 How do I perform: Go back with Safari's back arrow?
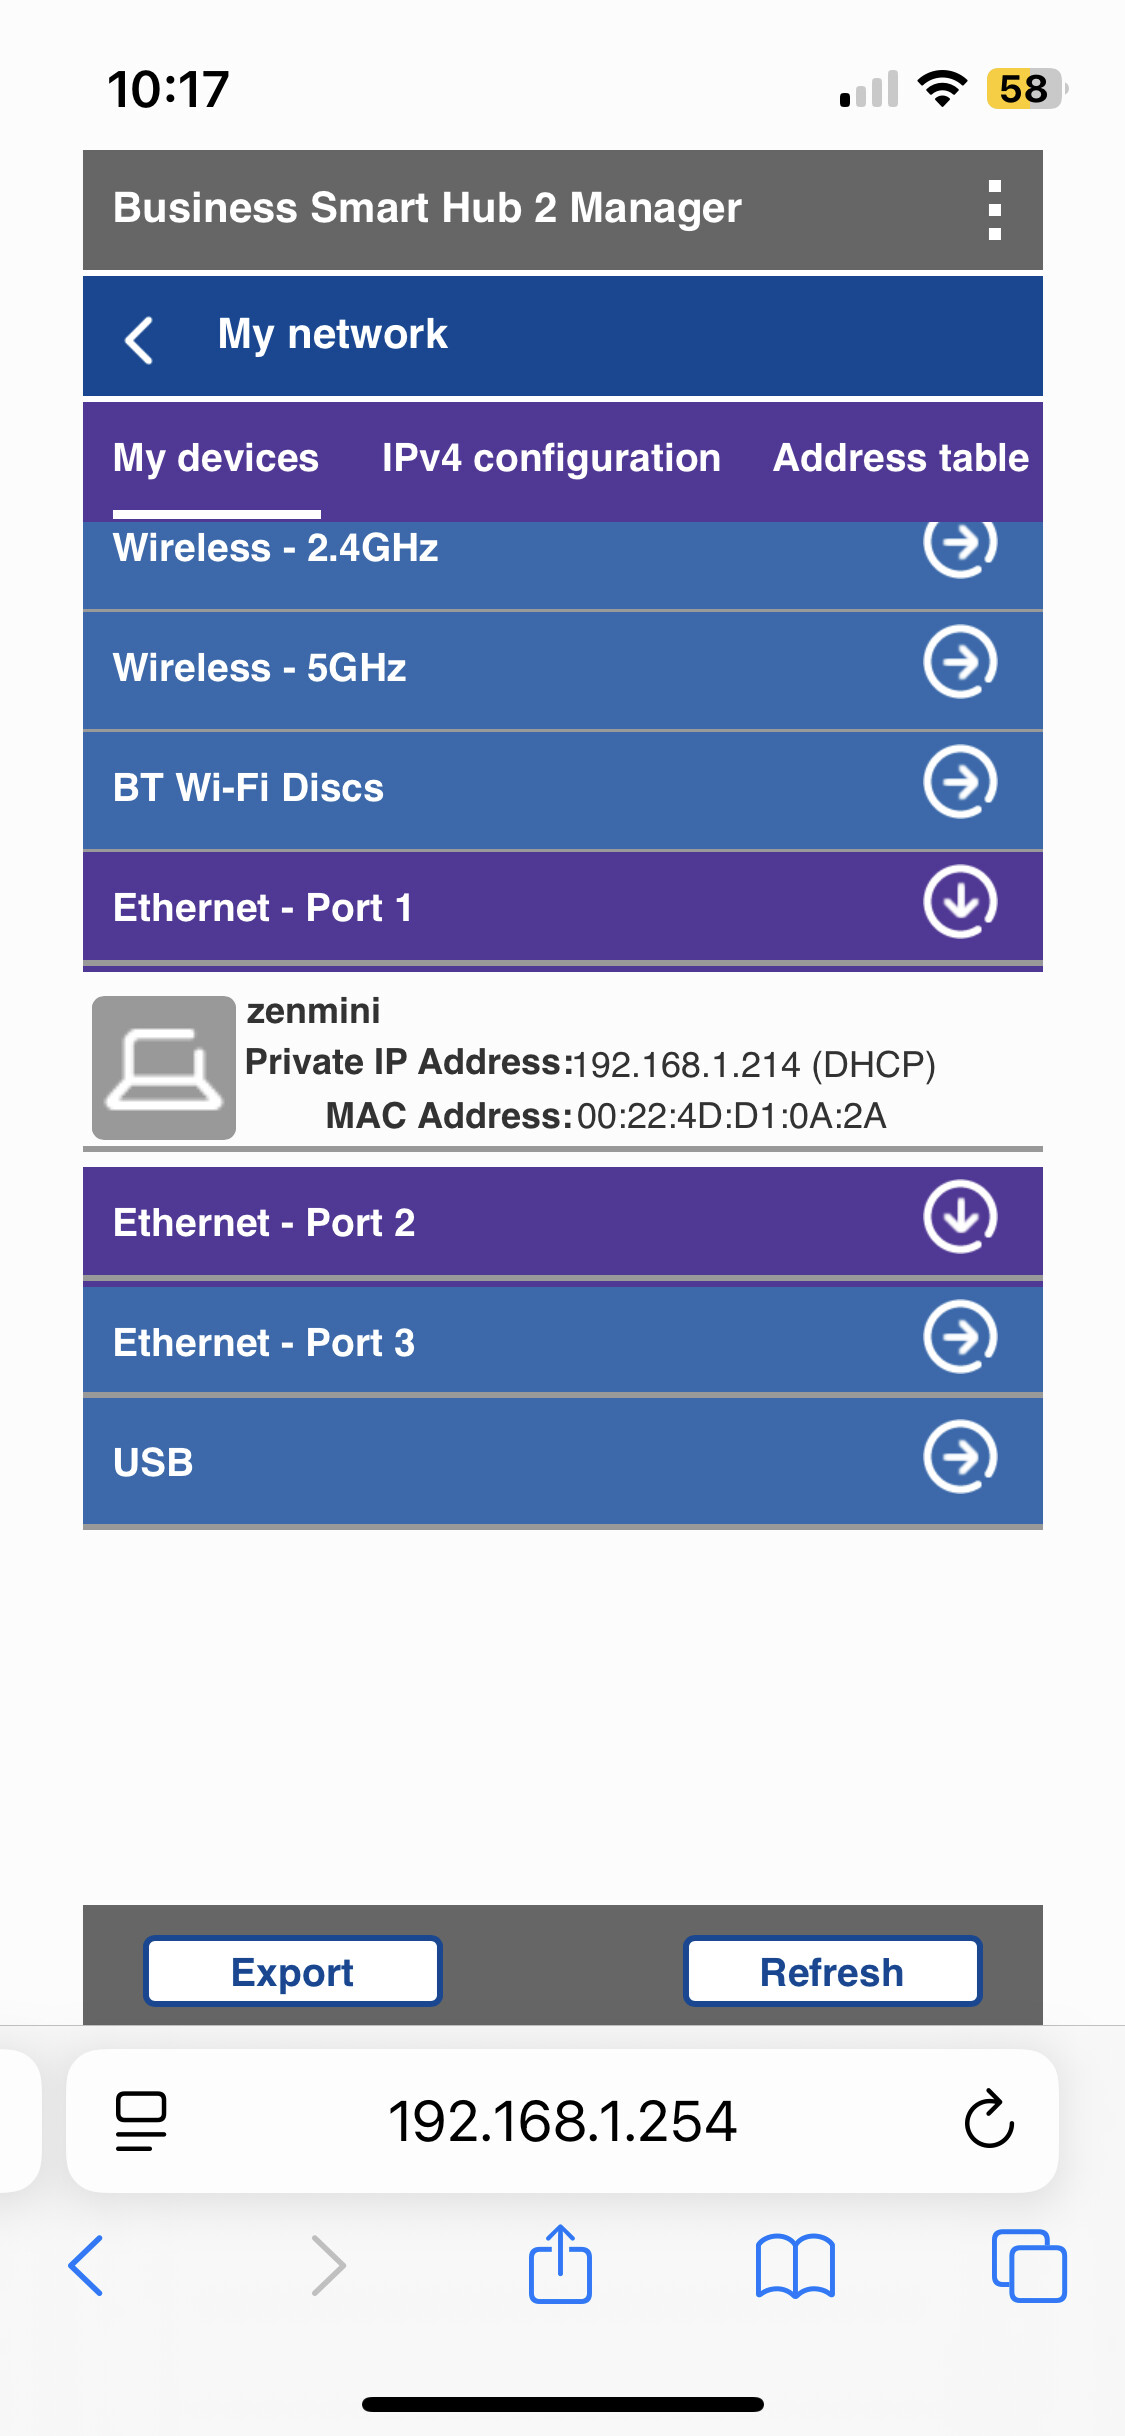(86, 2265)
